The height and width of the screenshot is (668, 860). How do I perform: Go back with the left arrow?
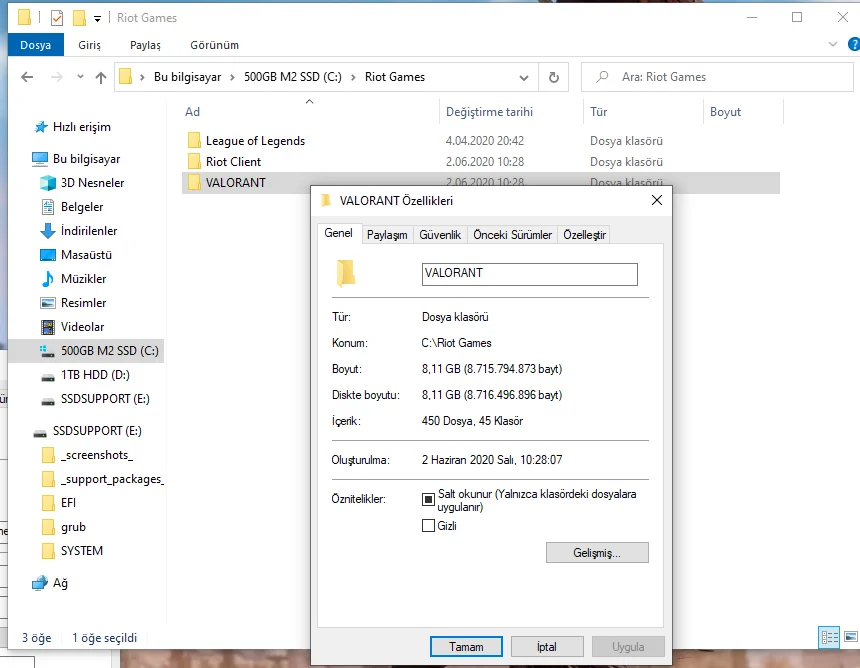pos(27,77)
